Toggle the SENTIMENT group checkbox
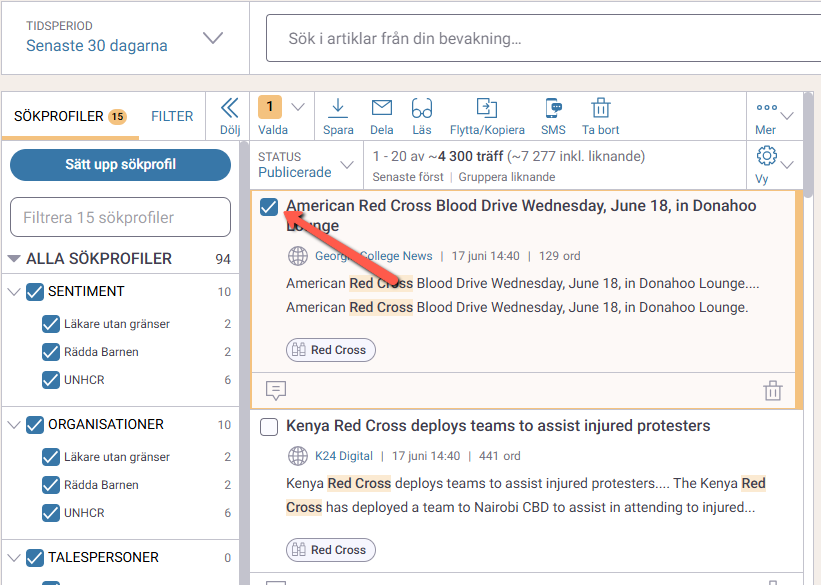This screenshot has width=821, height=585. (x=35, y=292)
